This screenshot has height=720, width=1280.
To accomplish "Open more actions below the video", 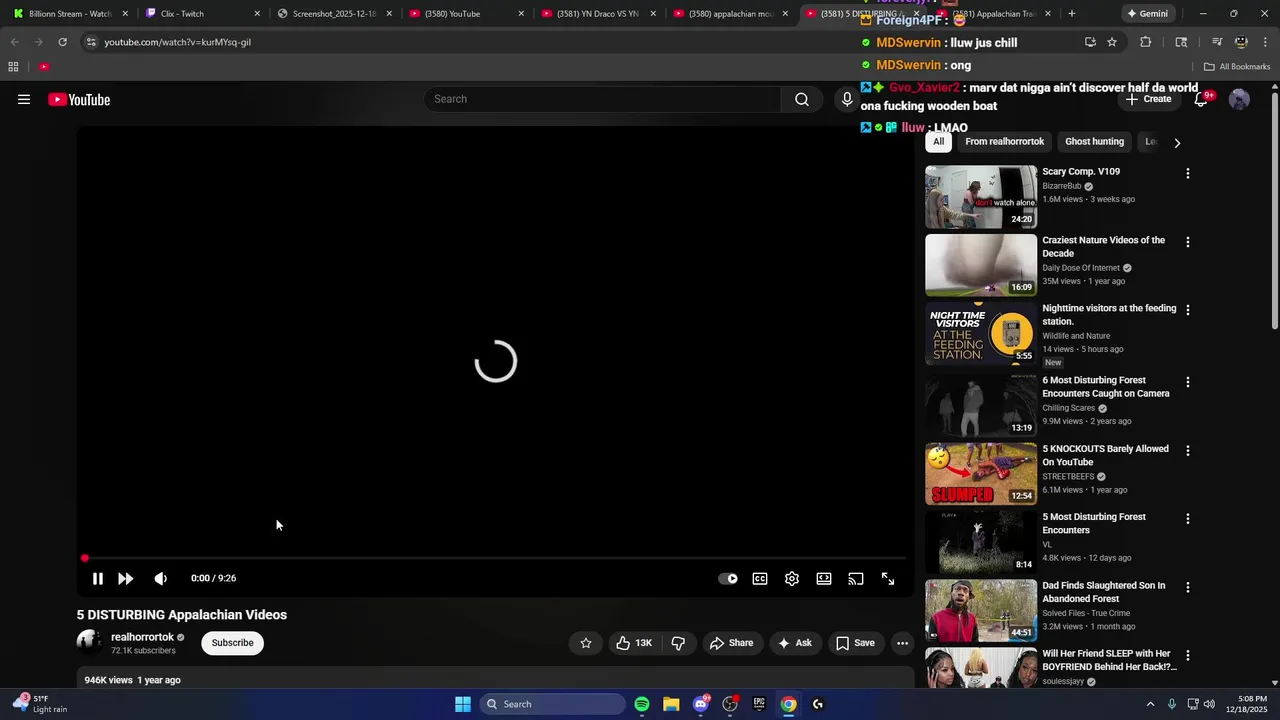I will click(x=902, y=643).
